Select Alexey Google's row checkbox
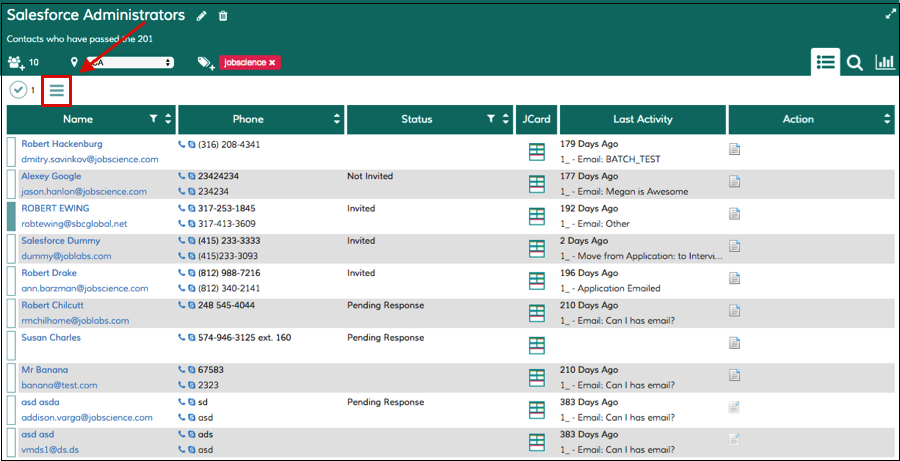Viewport: 900px width, 461px height. [x=11, y=184]
